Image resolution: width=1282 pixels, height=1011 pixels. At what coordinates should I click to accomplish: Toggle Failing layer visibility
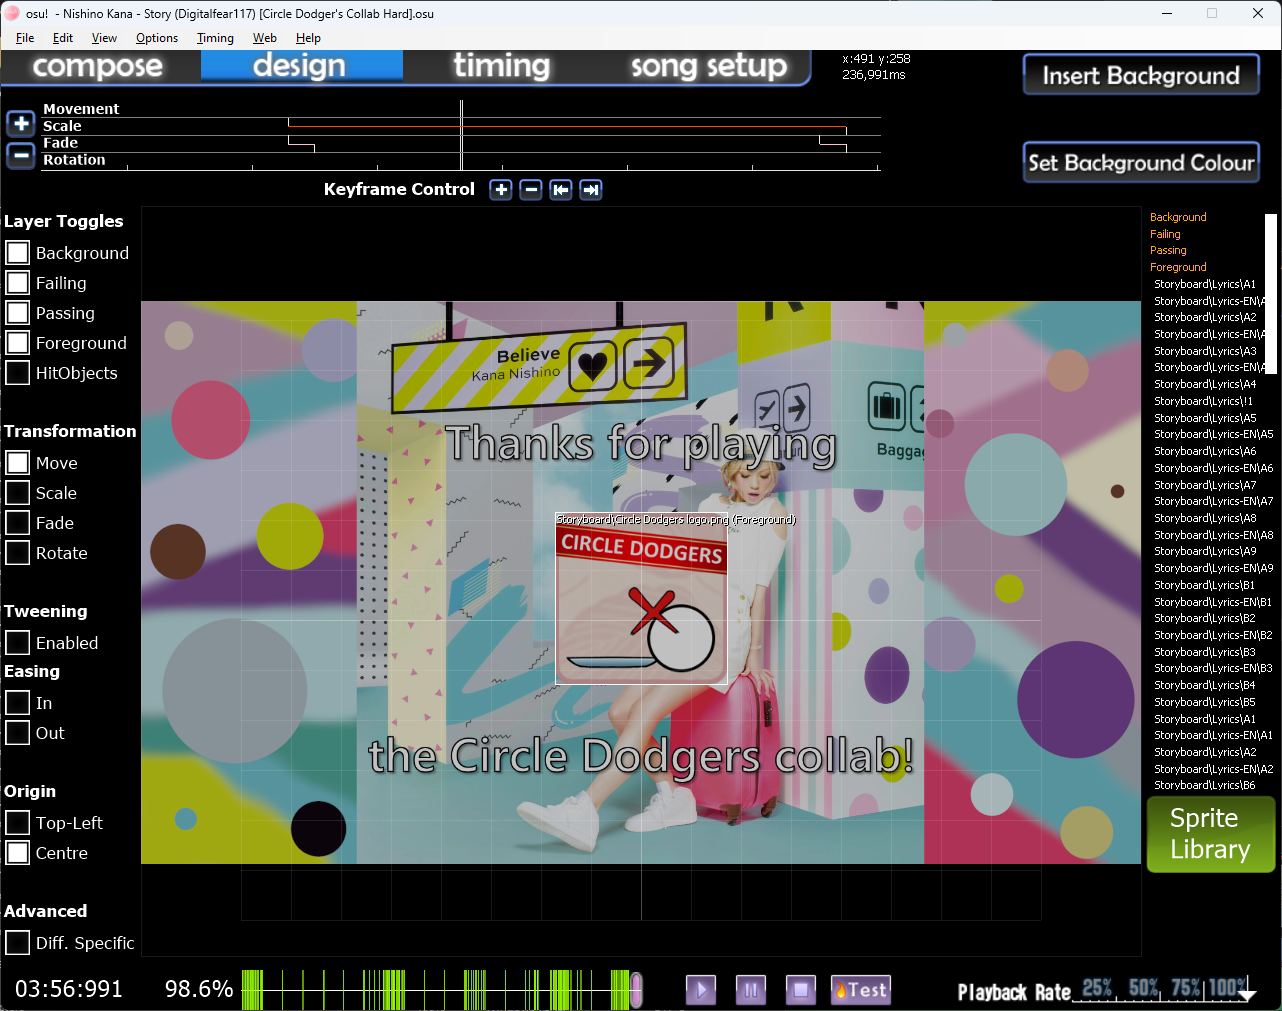pos(18,283)
